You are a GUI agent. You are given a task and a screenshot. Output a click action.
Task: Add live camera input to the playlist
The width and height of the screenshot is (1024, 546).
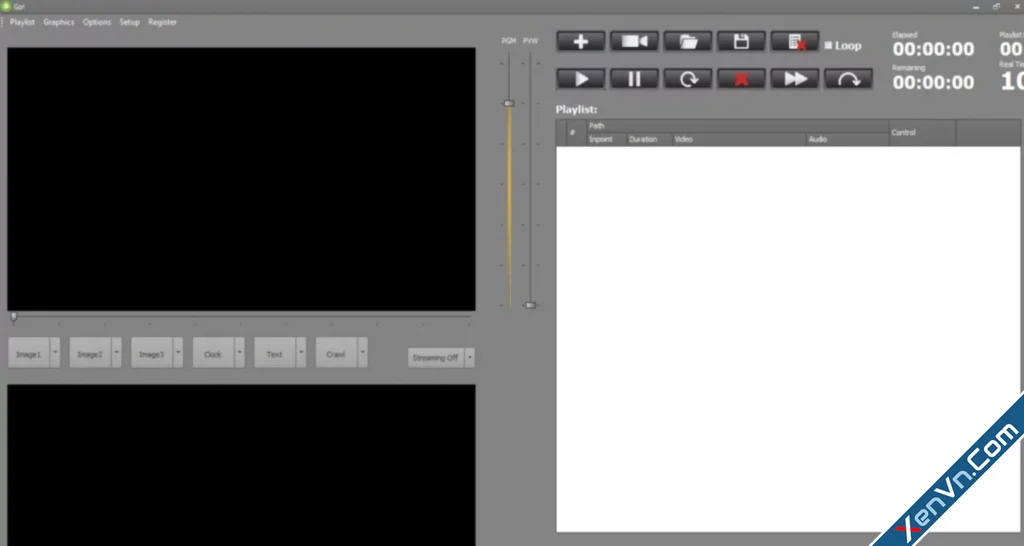tap(634, 42)
